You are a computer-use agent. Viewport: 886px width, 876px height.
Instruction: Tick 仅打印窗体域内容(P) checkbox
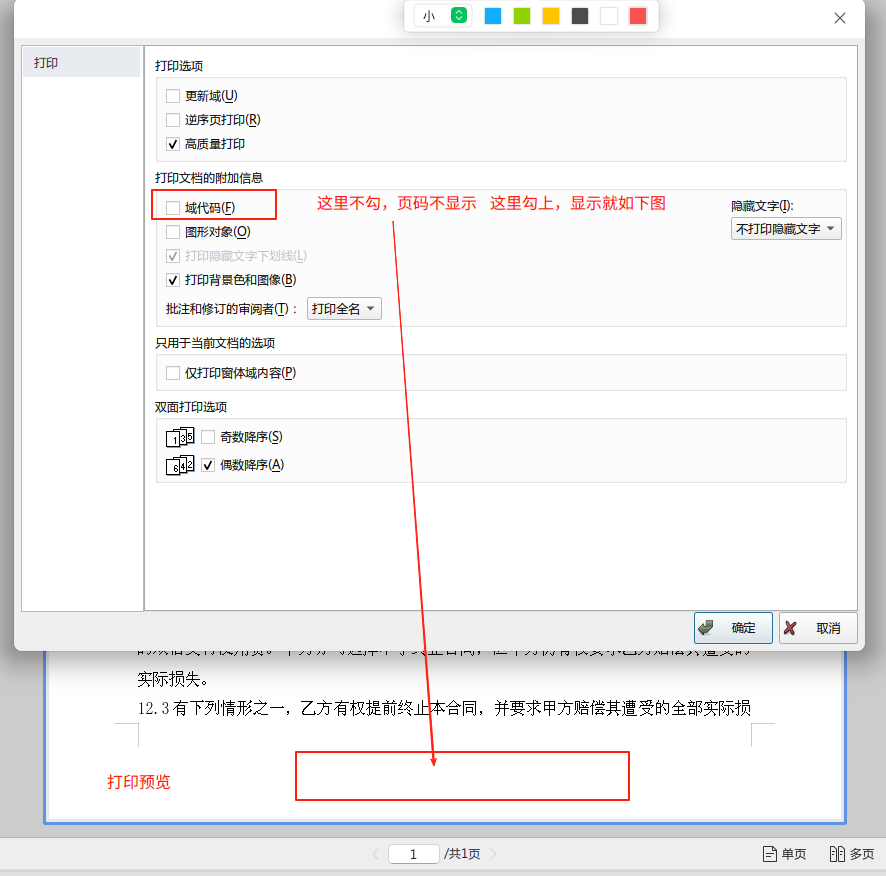pos(173,373)
